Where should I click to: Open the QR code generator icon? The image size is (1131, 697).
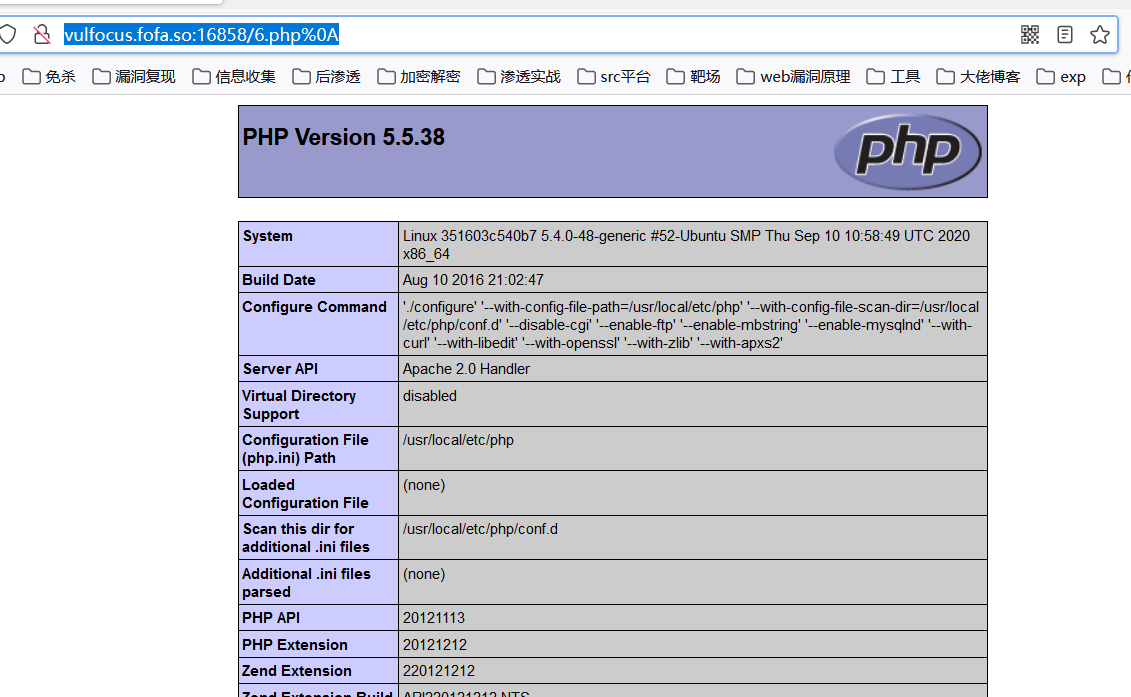tap(1029, 35)
